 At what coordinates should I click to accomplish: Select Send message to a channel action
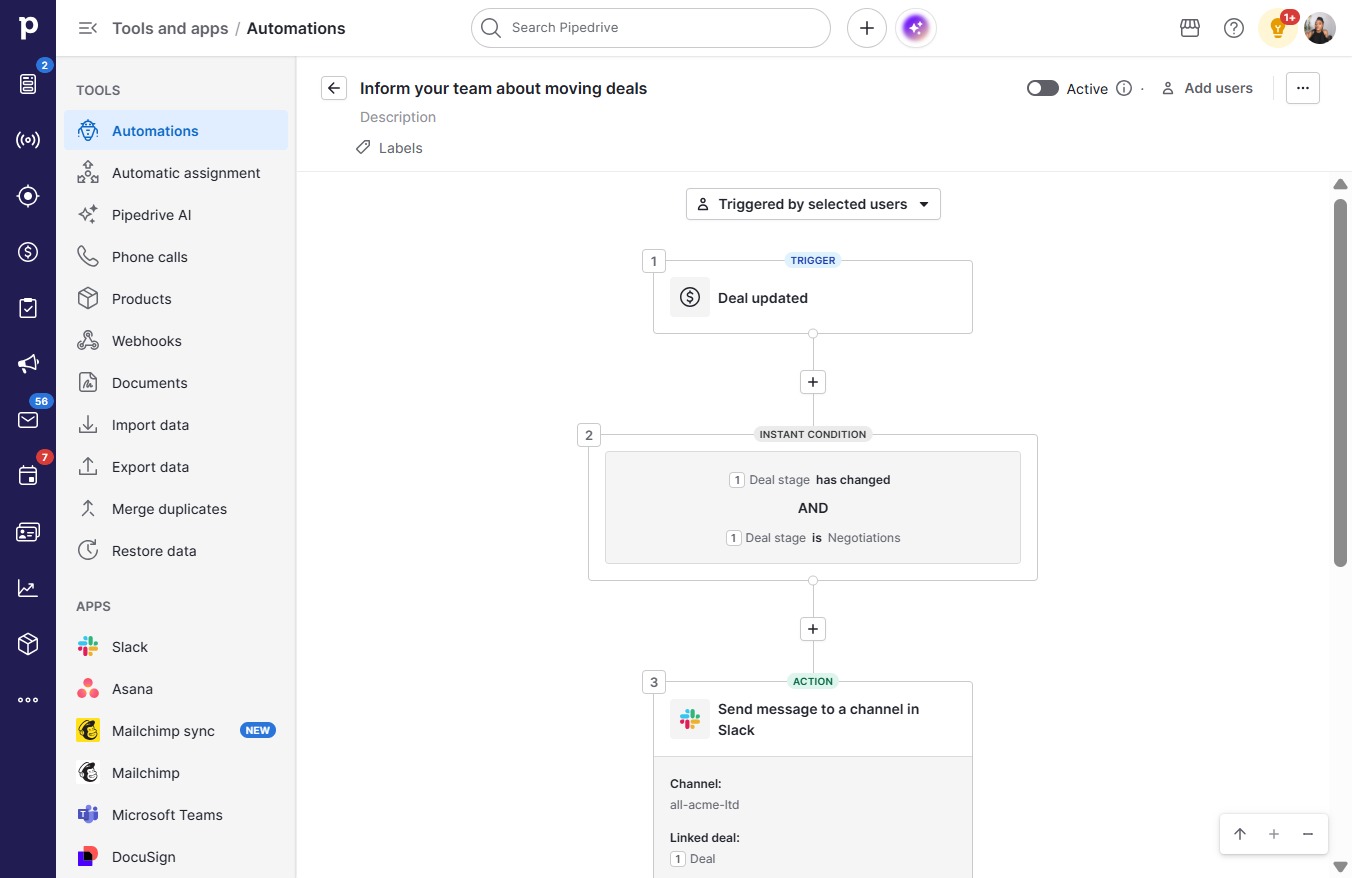pyautogui.click(x=813, y=719)
